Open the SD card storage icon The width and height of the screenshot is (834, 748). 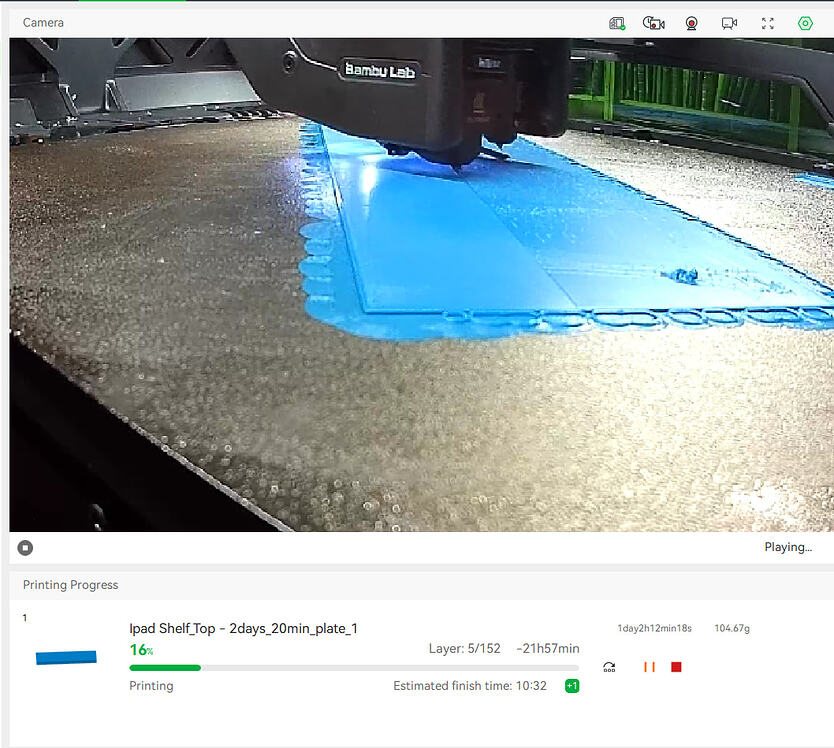pos(617,23)
